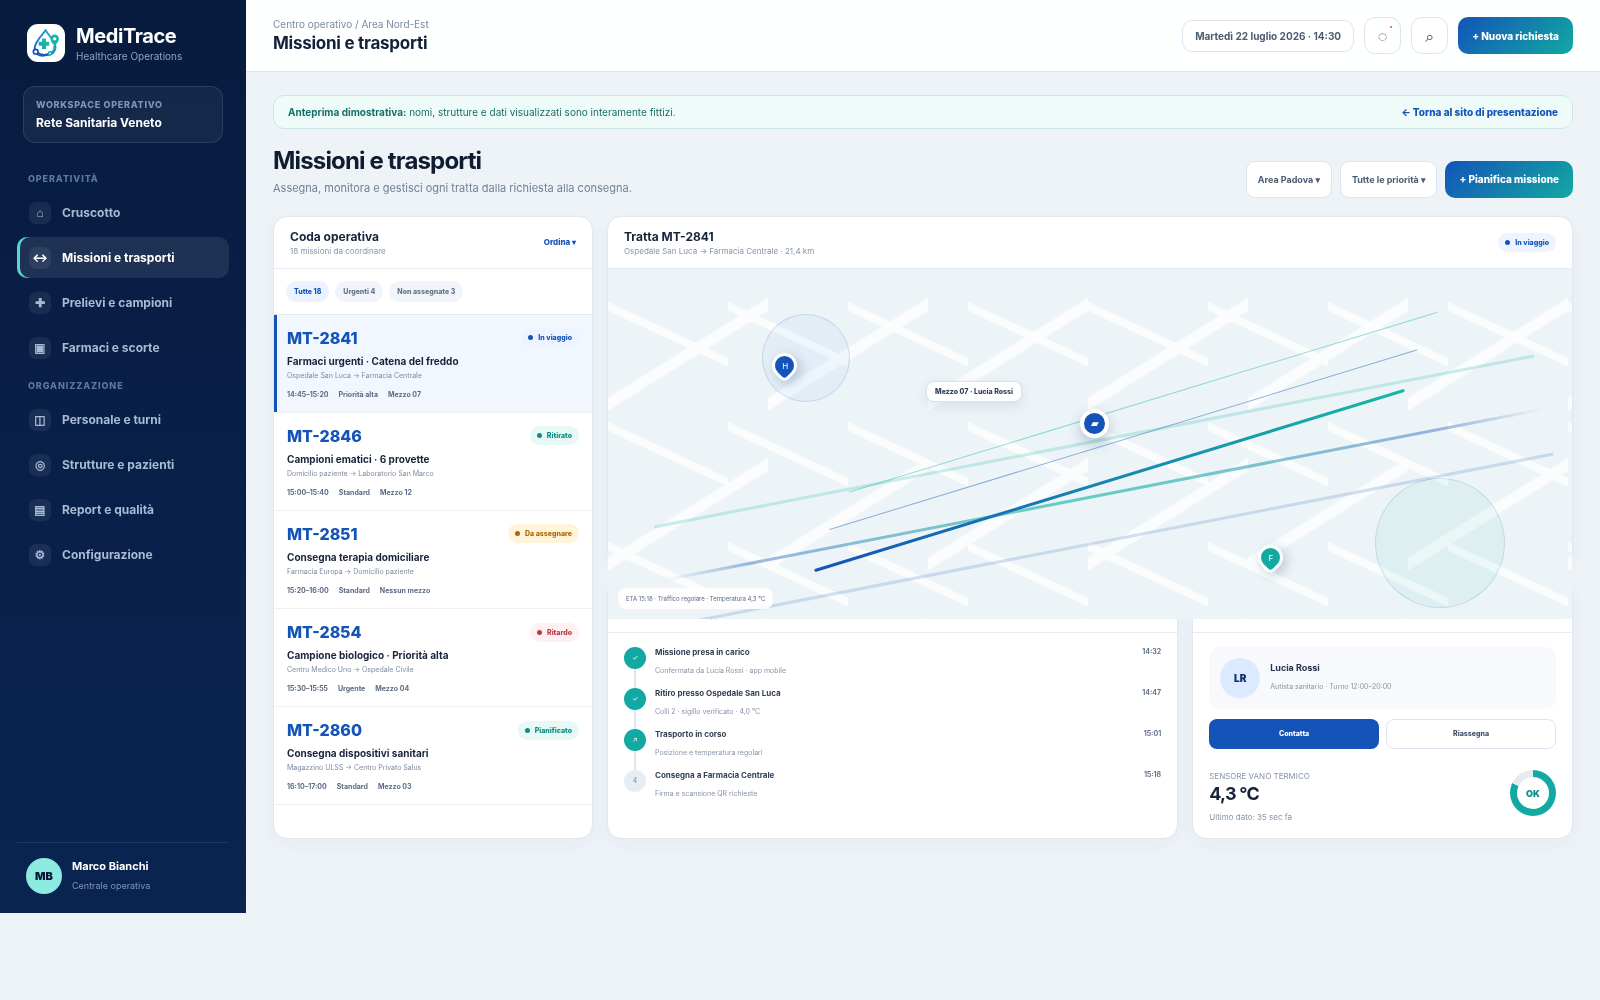Screen dimensions: 1600x1000
Task: Filter queue by Tutte 18 chip
Action: pos(307,292)
